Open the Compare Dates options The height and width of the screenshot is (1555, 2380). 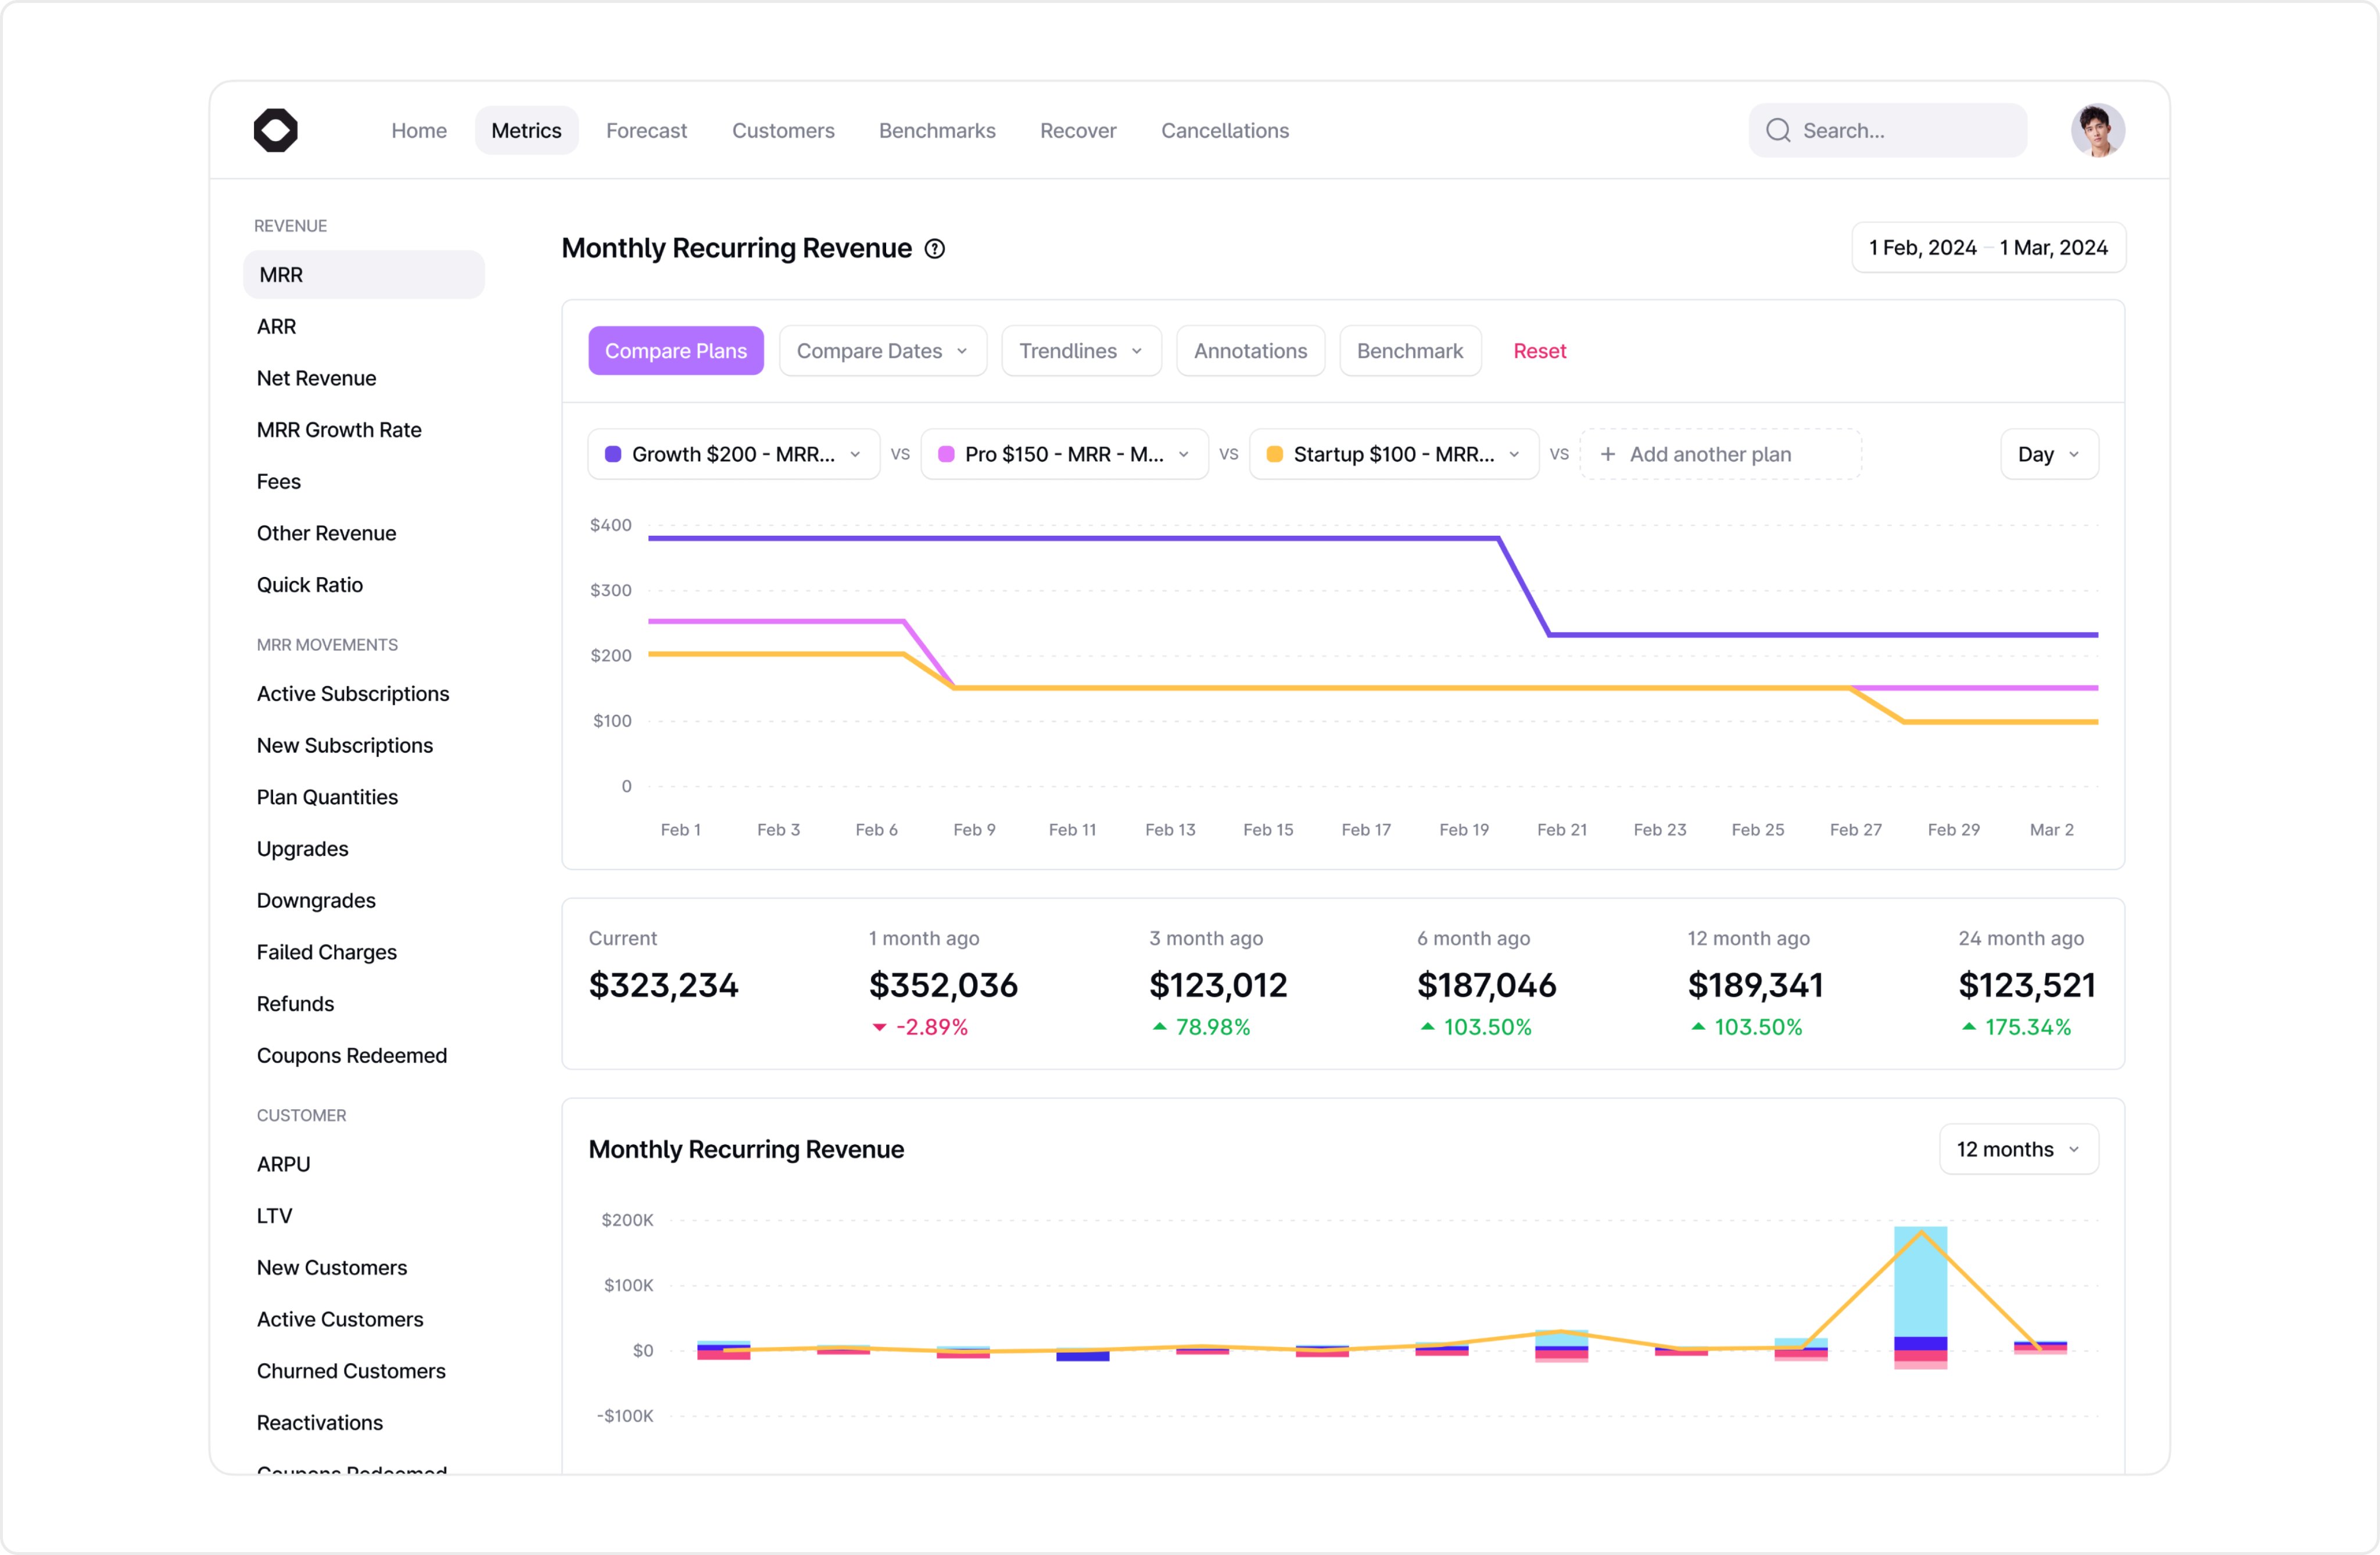click(882, 351)
